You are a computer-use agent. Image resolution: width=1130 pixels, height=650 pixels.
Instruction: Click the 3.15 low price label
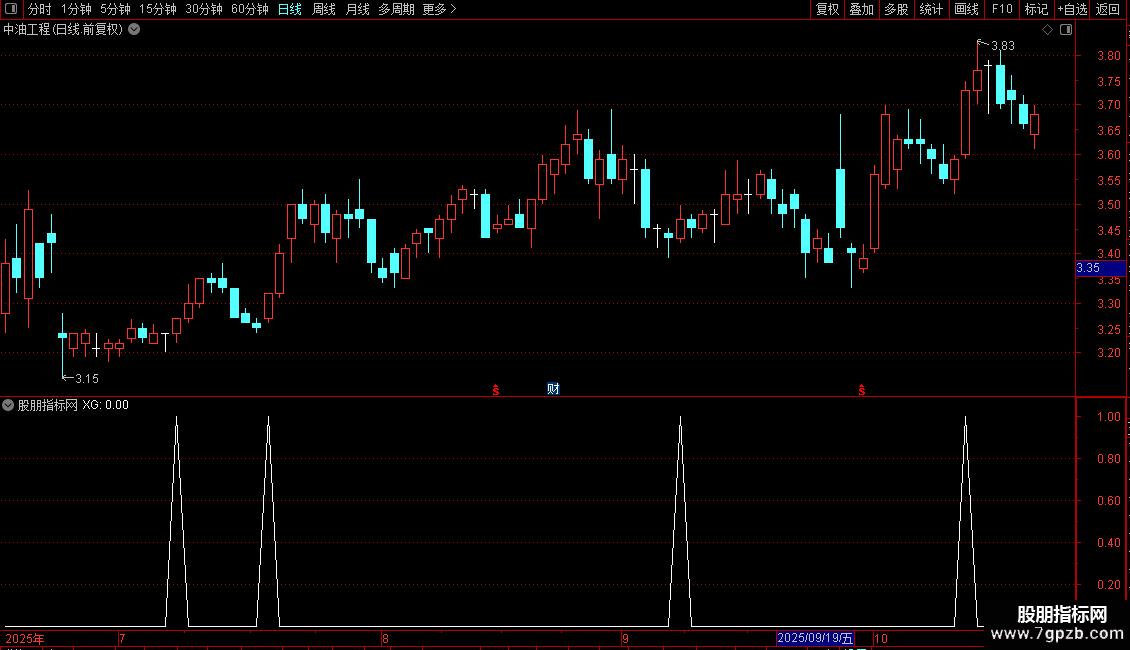coord(87,379)
